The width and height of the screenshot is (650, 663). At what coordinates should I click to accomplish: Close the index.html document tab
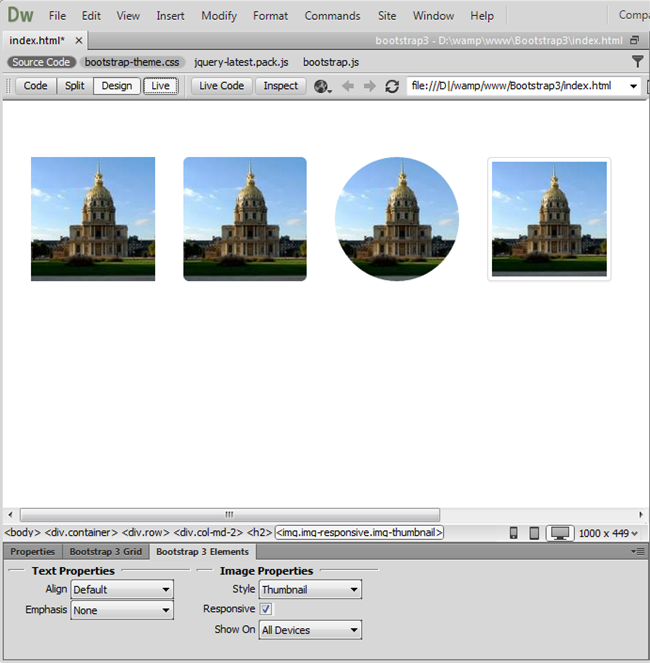tap(79, 41)
